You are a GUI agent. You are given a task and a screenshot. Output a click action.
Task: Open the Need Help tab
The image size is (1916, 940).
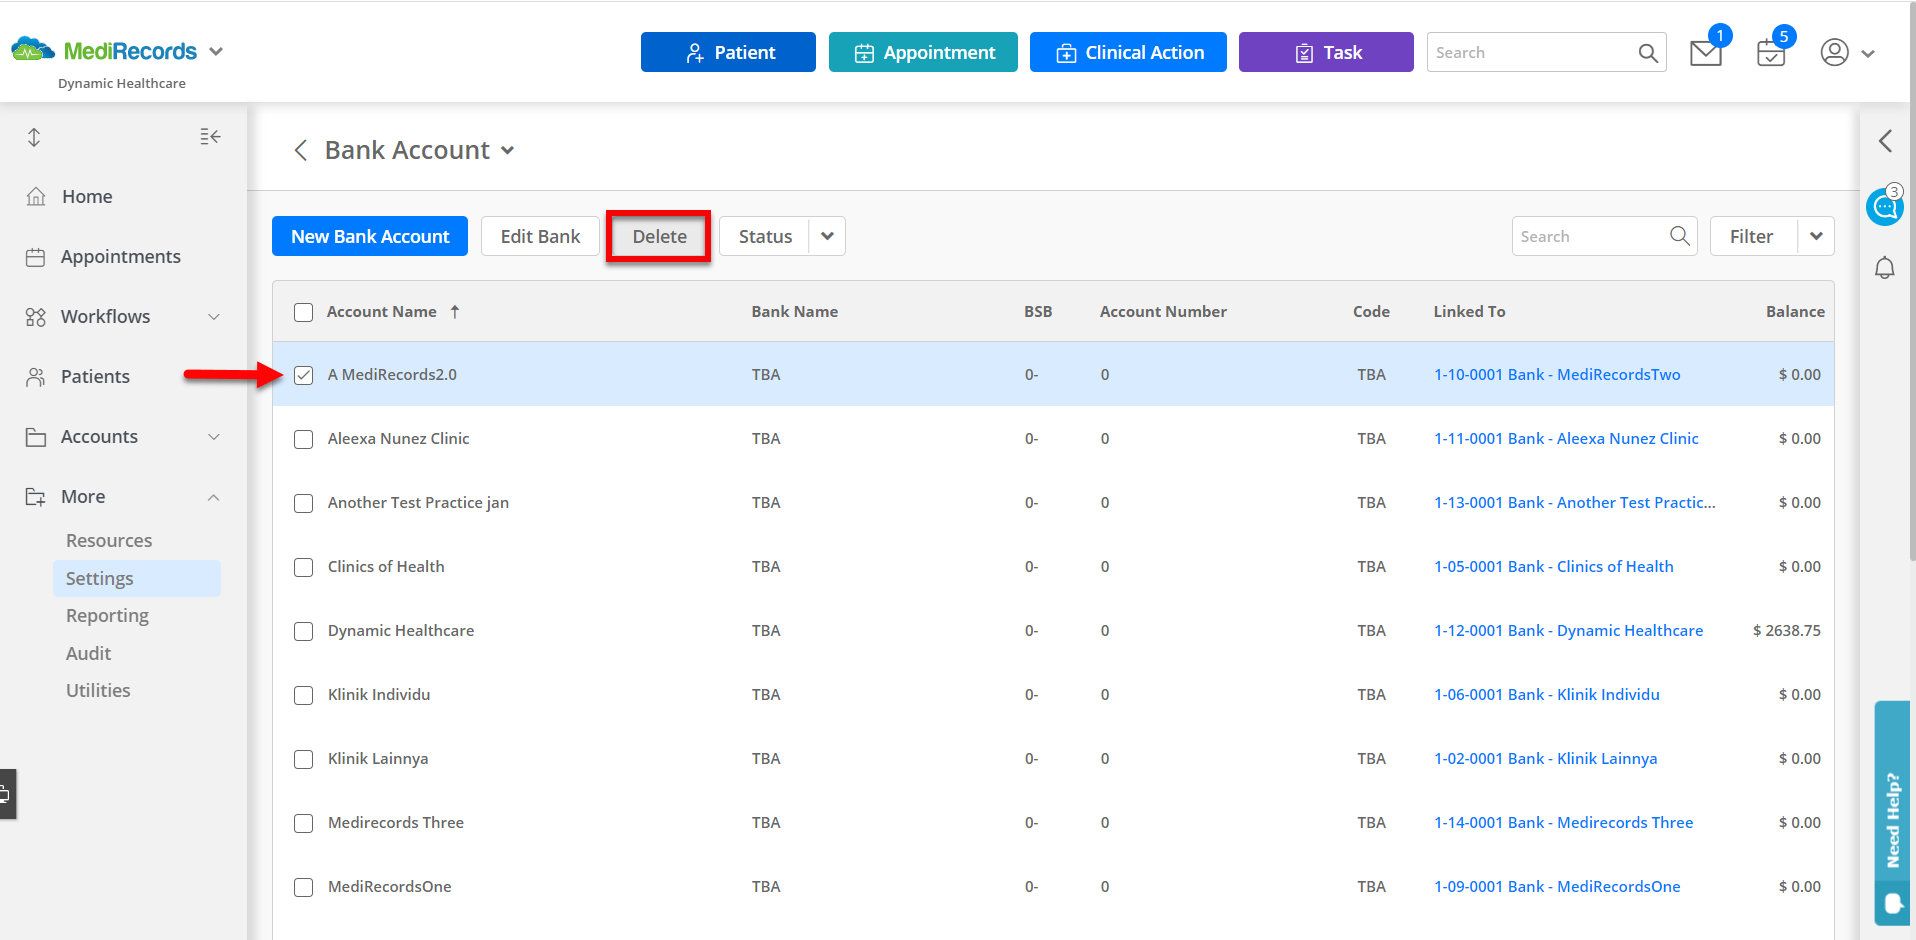[x=1892, y=813]
